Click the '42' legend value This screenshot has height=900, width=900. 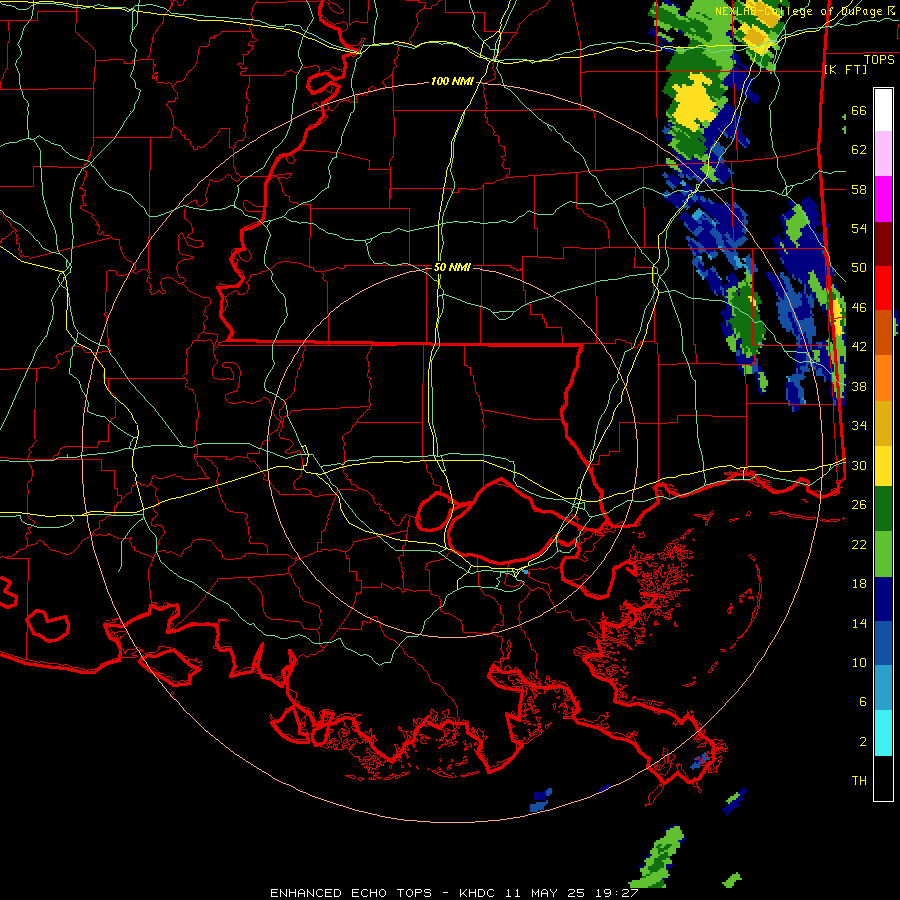(859, 347)
